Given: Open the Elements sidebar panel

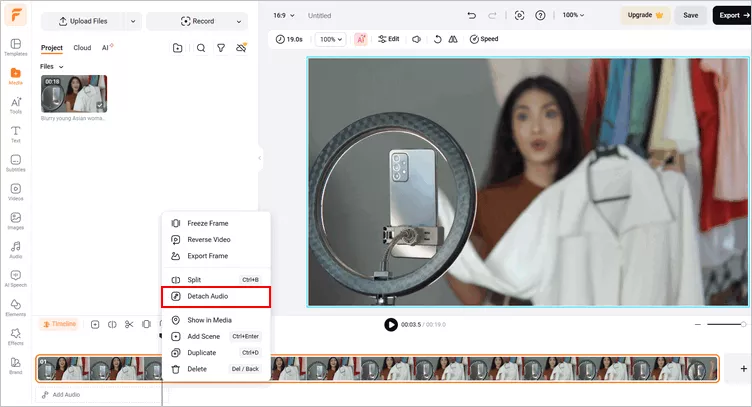Looking at the screenshot, I should point(15,308).
